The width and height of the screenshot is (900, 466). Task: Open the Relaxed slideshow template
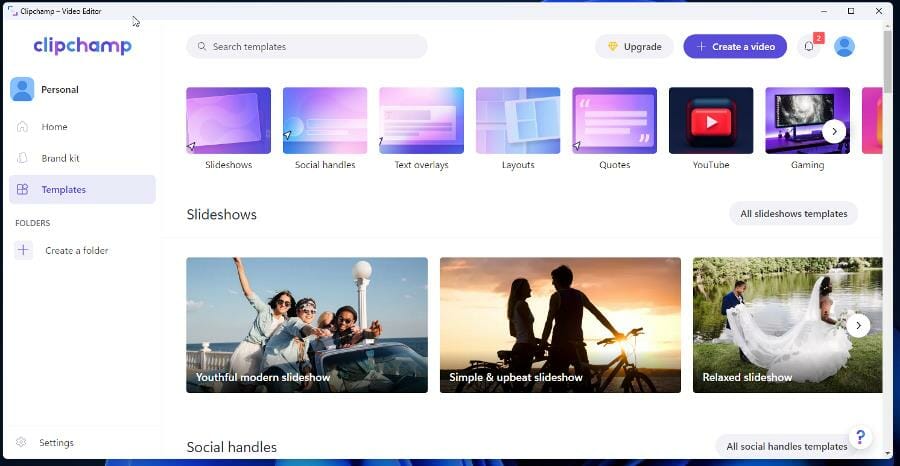click(x=788, y=325)
